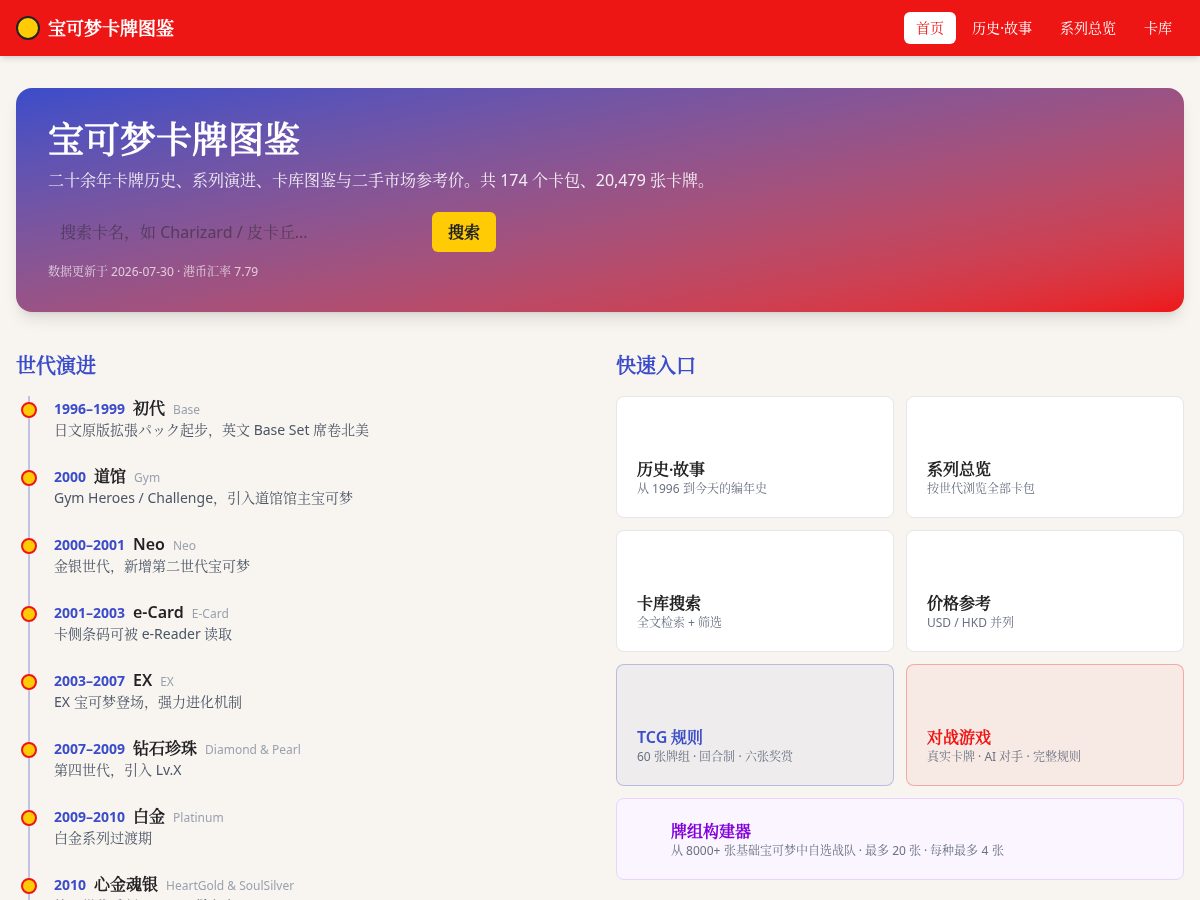Screen dimensions: 1200x900
Task: Launch the 对战游戏 card
Action: (1045, 725)
